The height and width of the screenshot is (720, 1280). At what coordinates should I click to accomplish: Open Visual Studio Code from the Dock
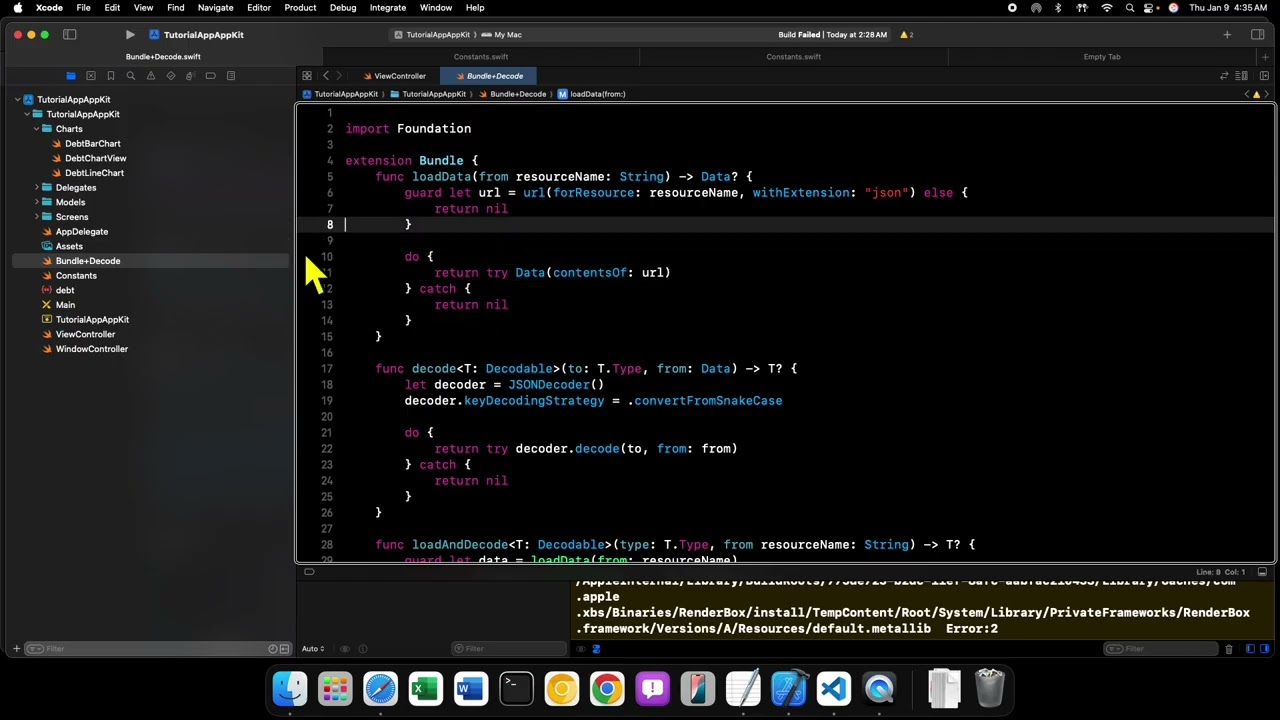834,689
